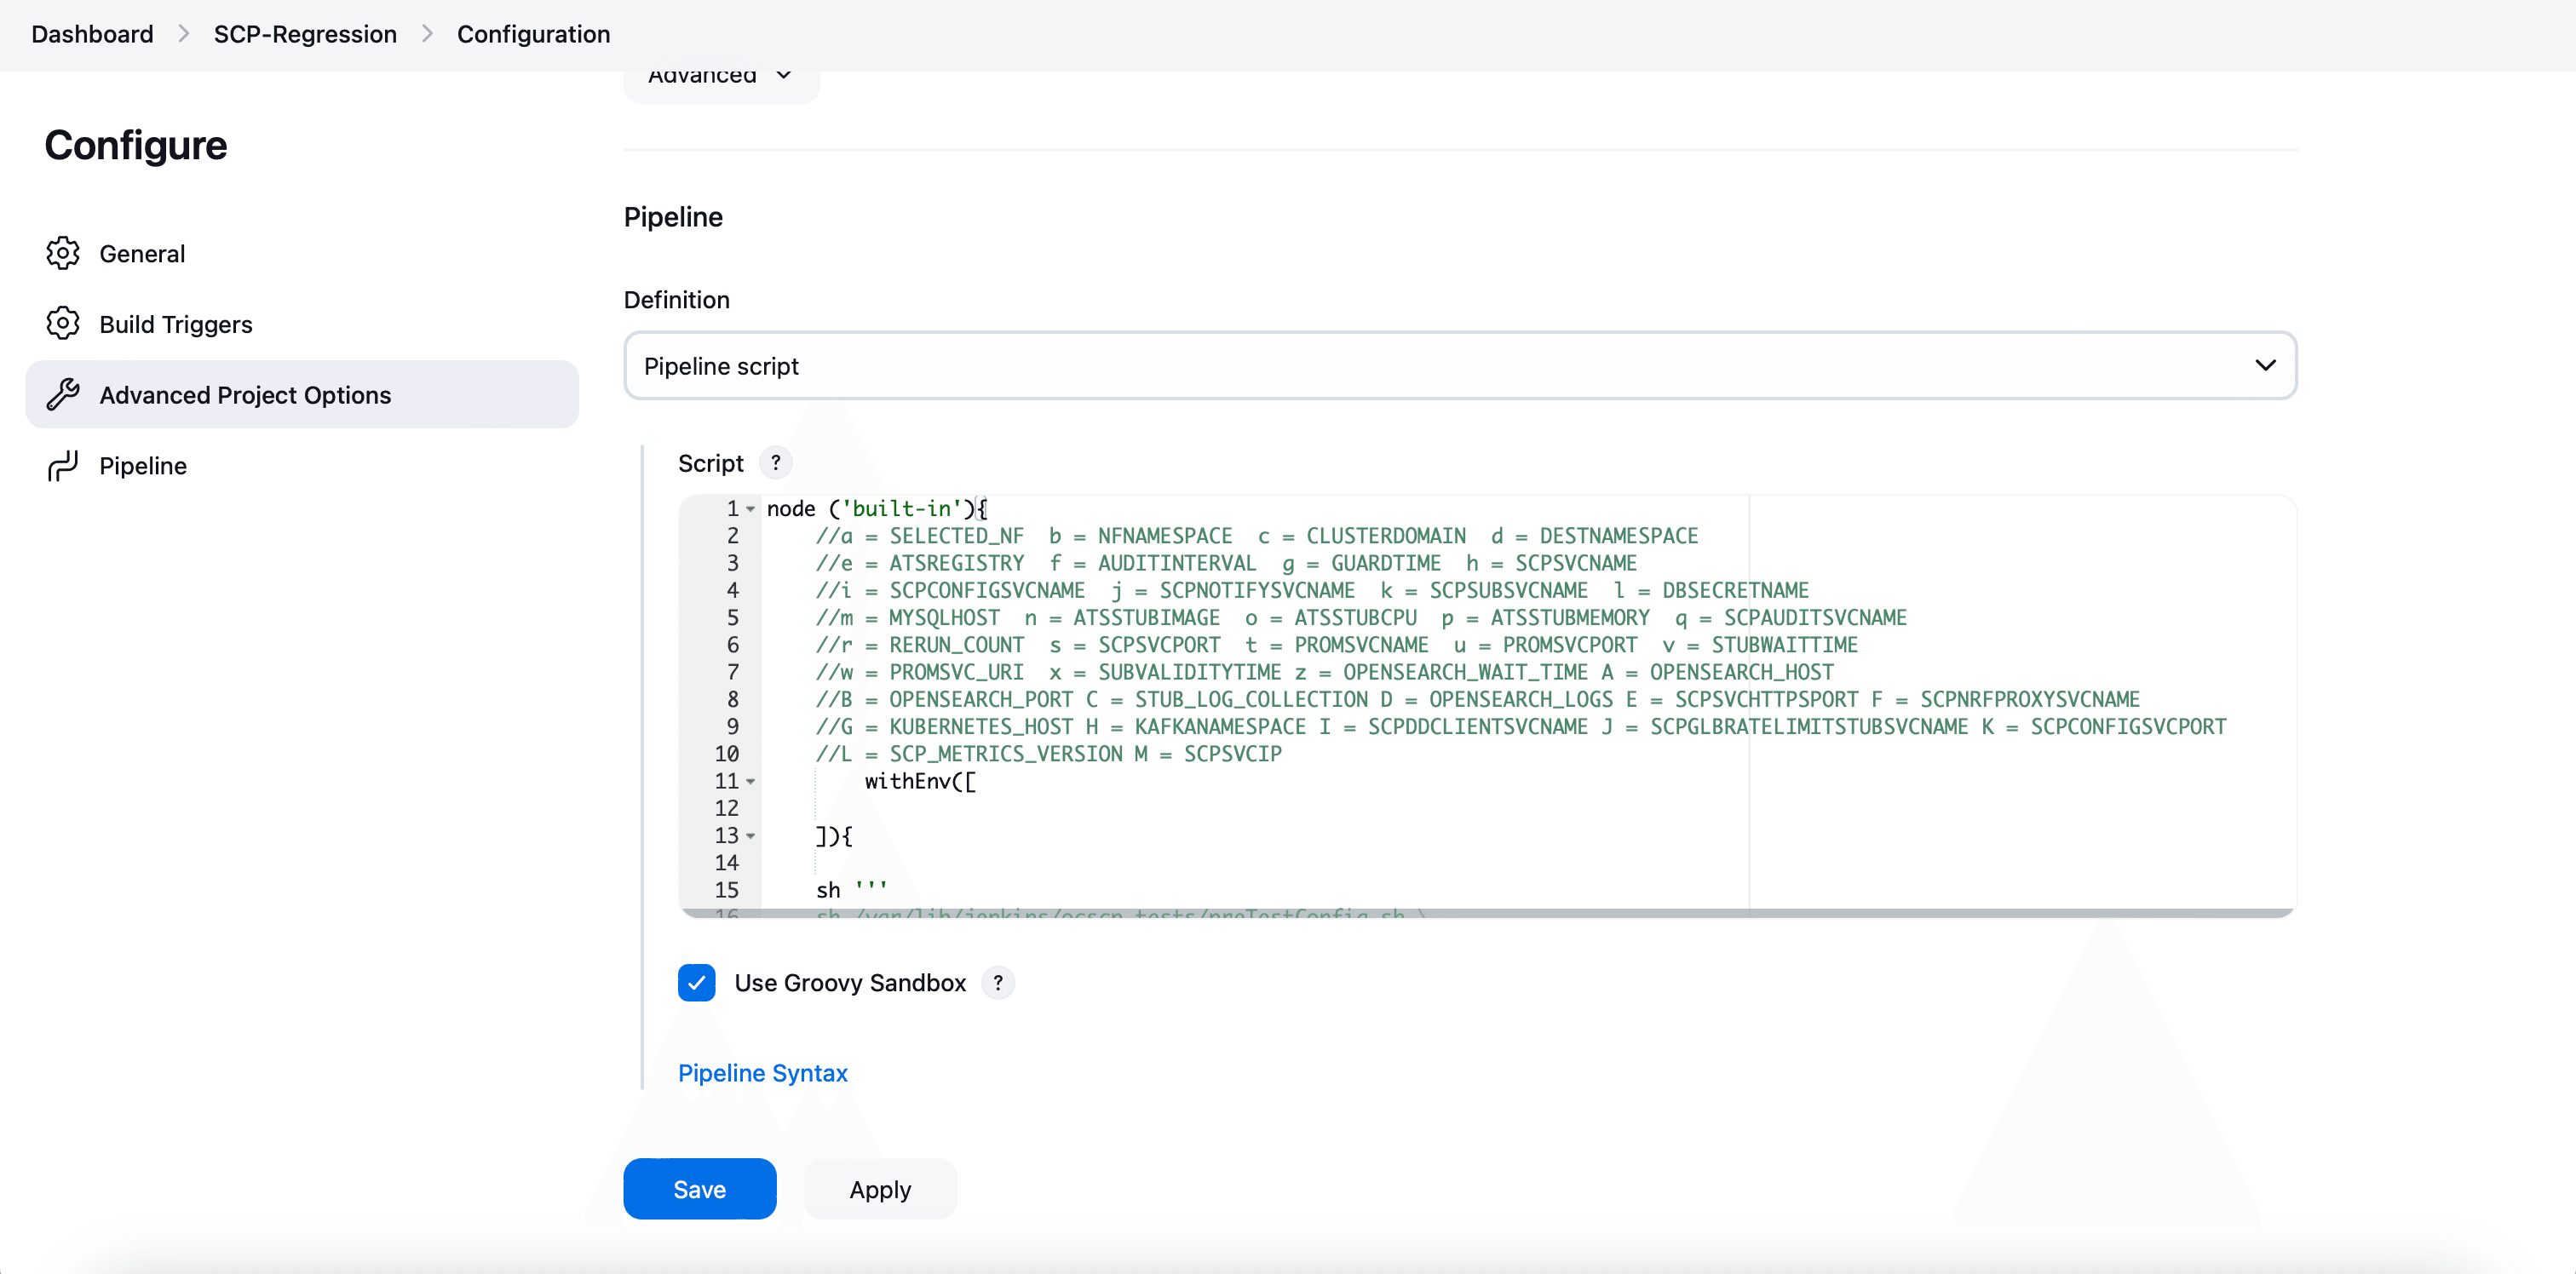Collapse the fold marker on line 13
The image size is (2576, 1274).
click(x=752, y=837)
